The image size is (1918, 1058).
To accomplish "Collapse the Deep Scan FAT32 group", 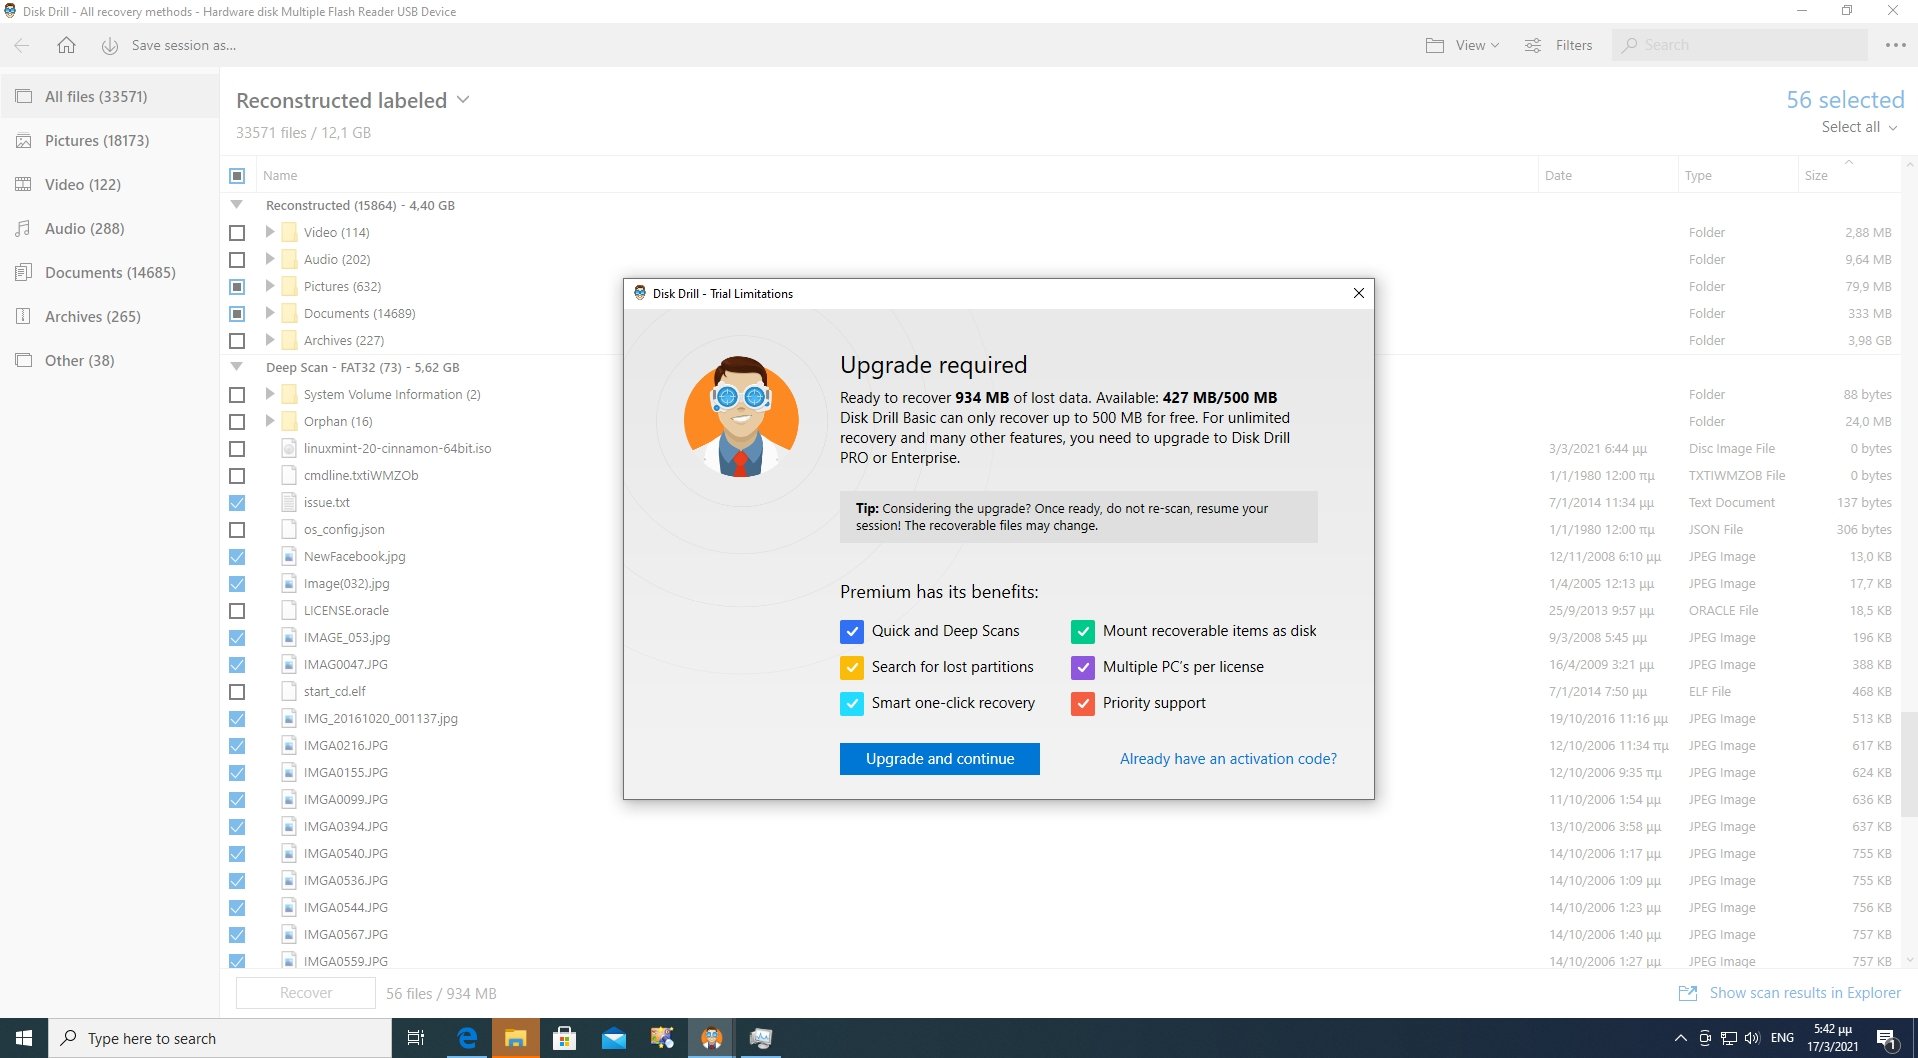I will pyautogui.click(x=237, y=366).
